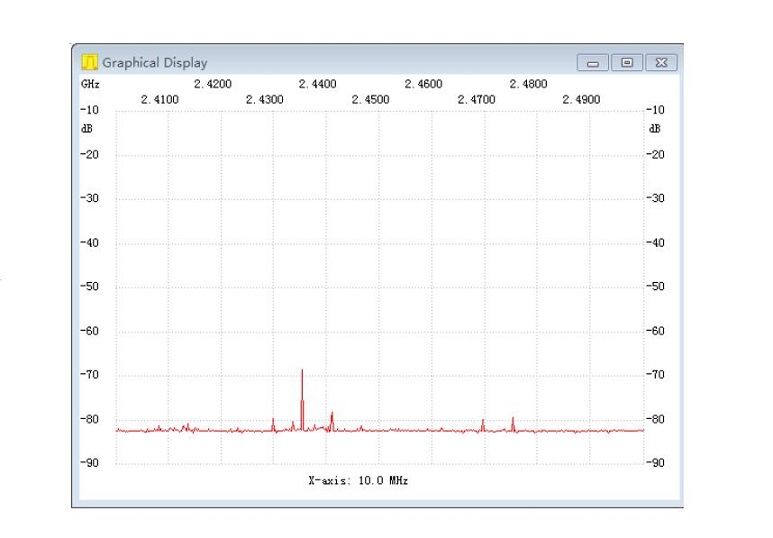Click the 2.4600 frequency label
Viewport: 773px width, 538px height.
click(423, 84)
